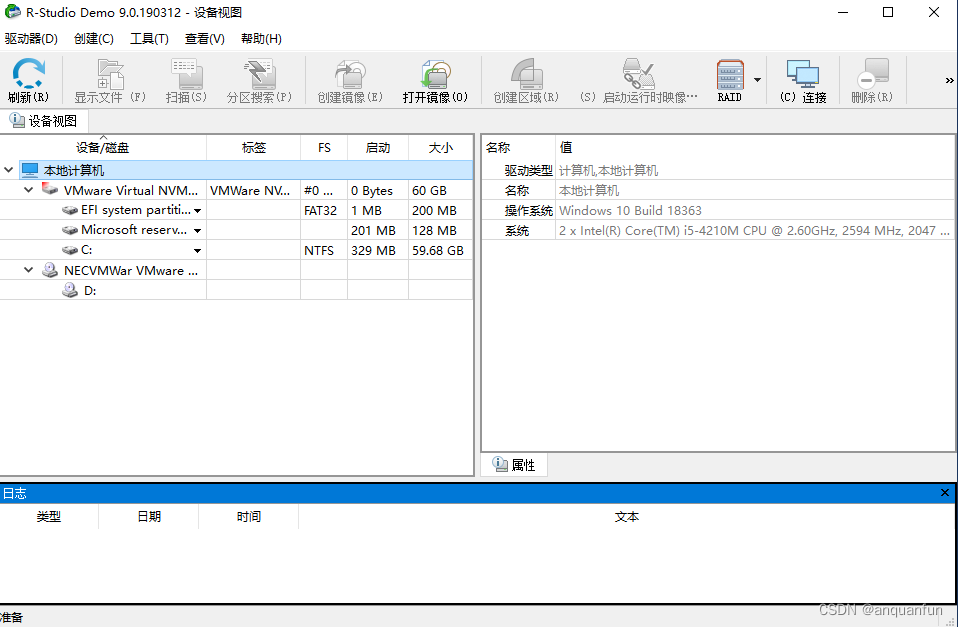Open the RAID dropdown arrow
This screenshot has height=627, width=958.
[x=758, y=80]
